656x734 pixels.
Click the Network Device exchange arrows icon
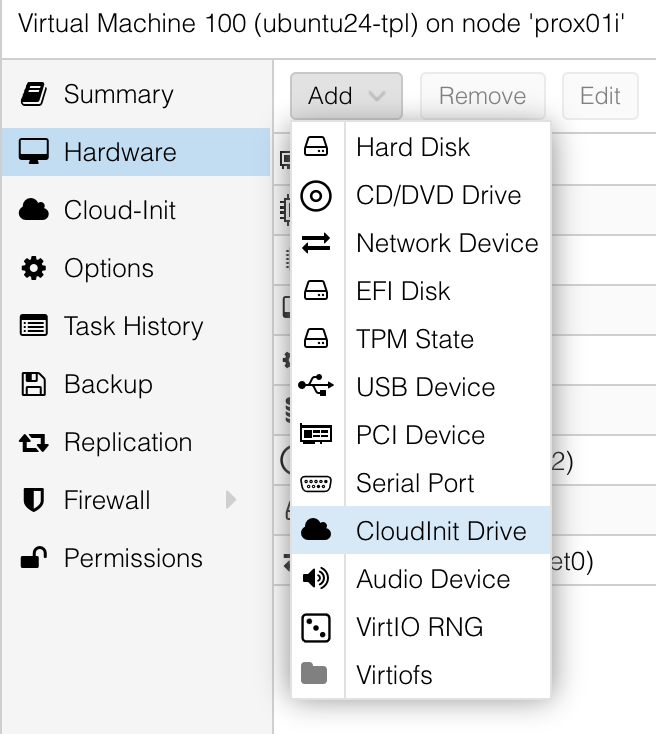316,243
